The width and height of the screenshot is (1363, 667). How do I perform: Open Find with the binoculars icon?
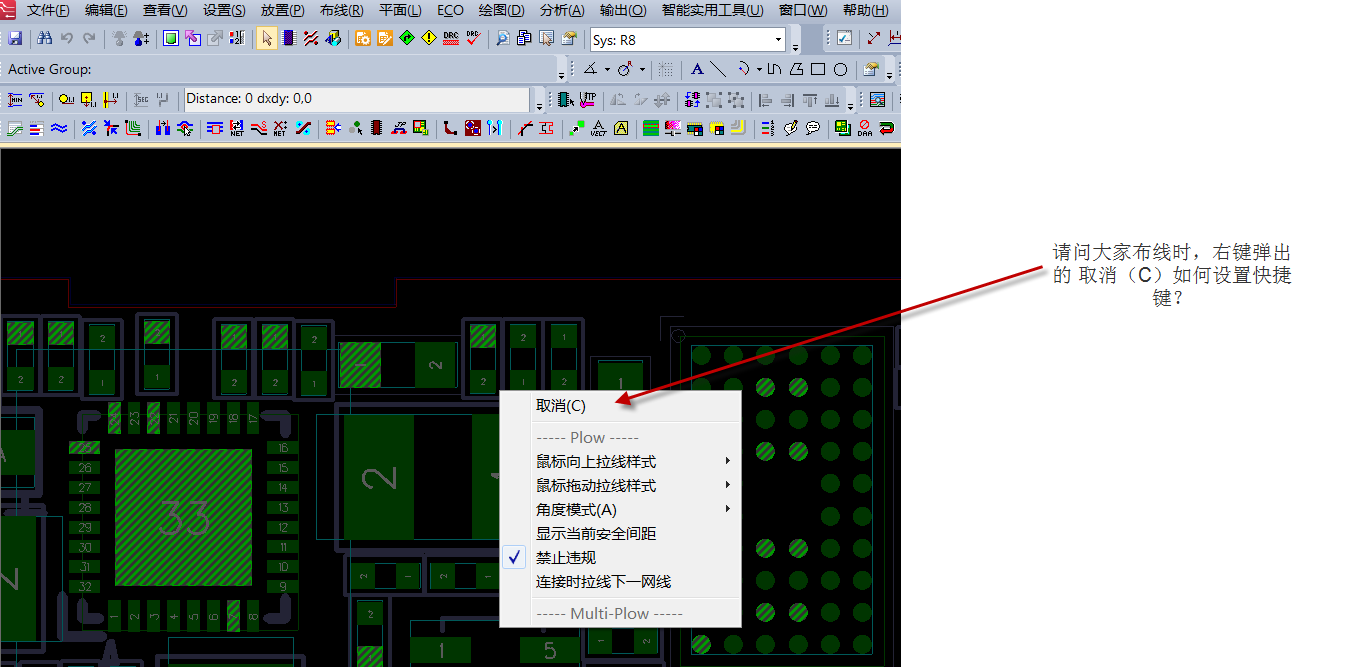[x=45, y=39]
